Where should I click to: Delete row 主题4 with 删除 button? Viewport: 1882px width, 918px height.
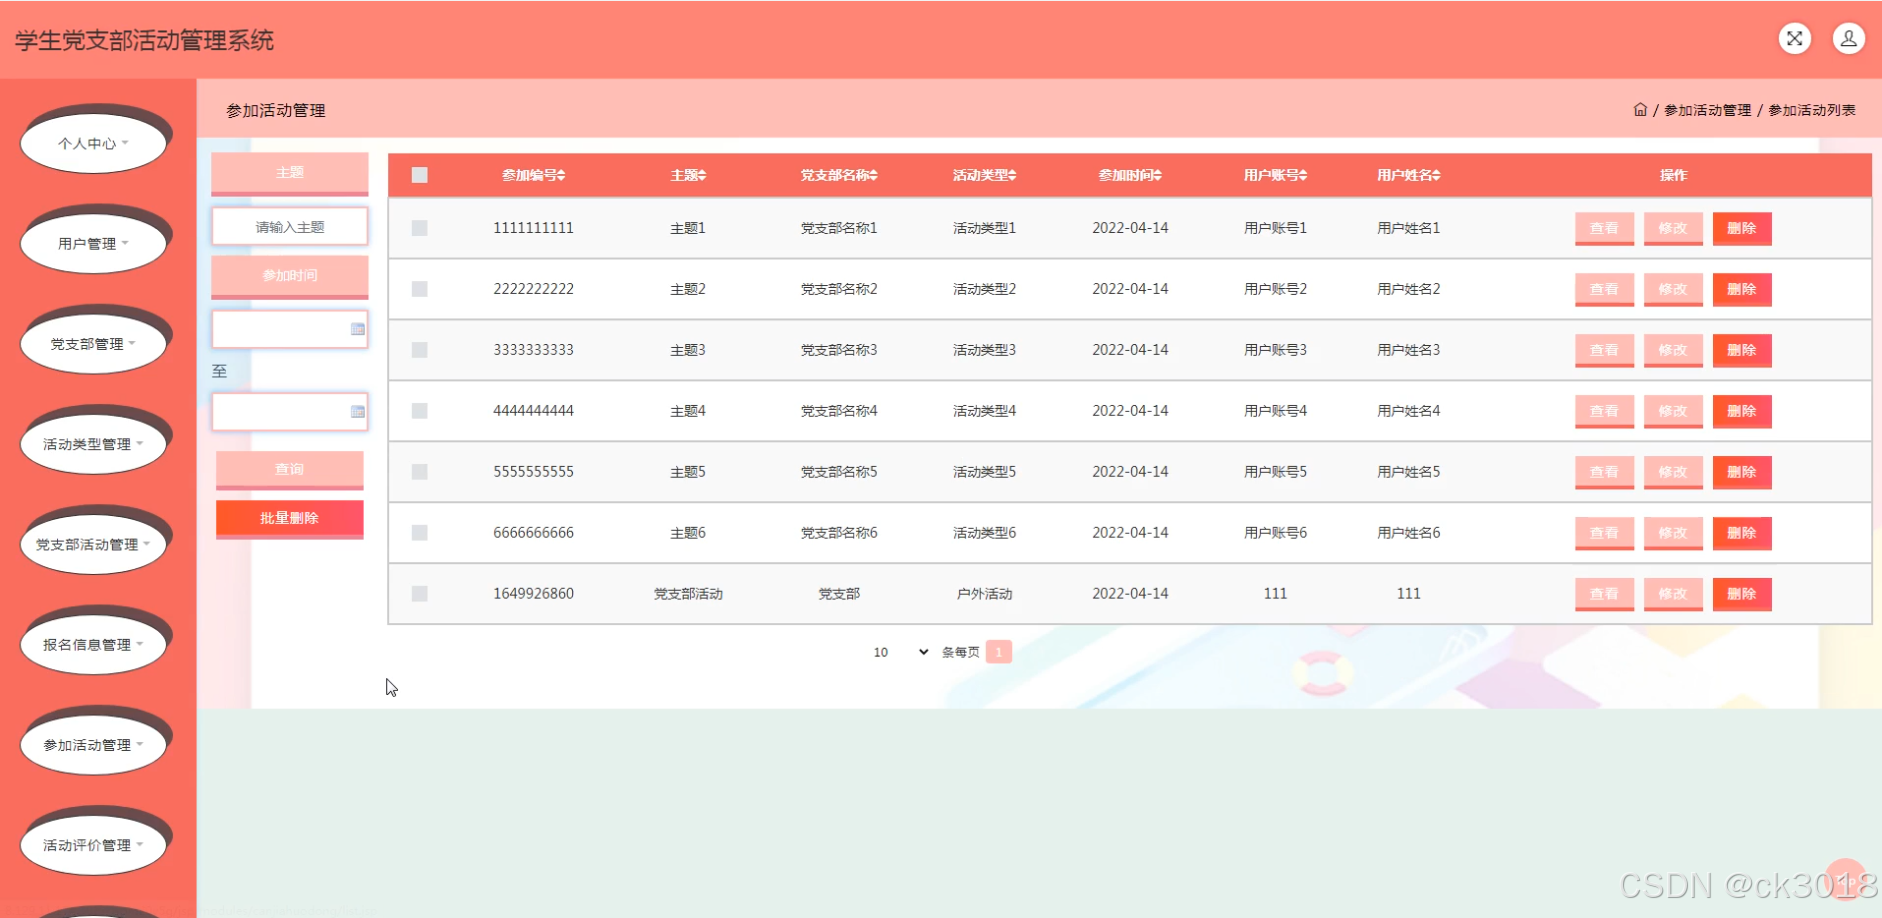(1742, 411)
